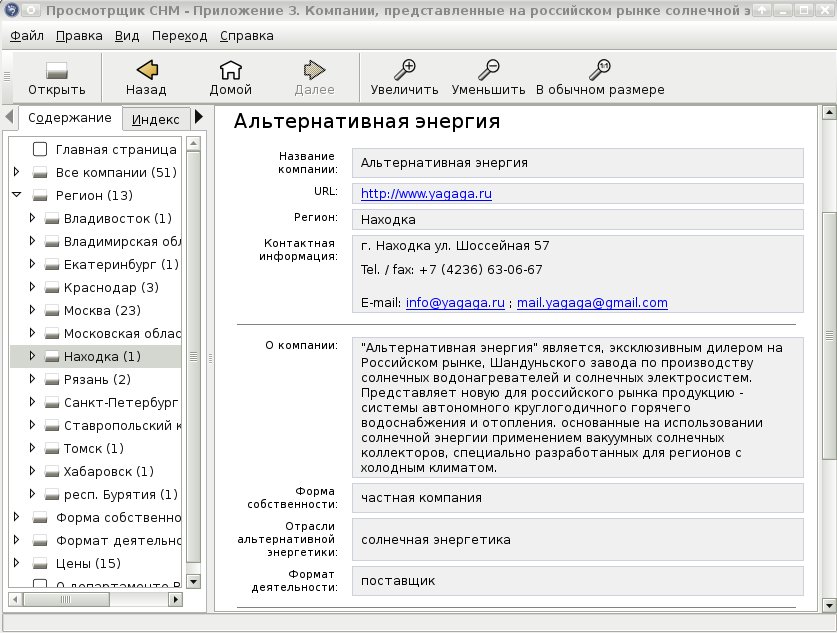
Task: Reset zoom with В обычном размере
Action: tap(601, 78)
